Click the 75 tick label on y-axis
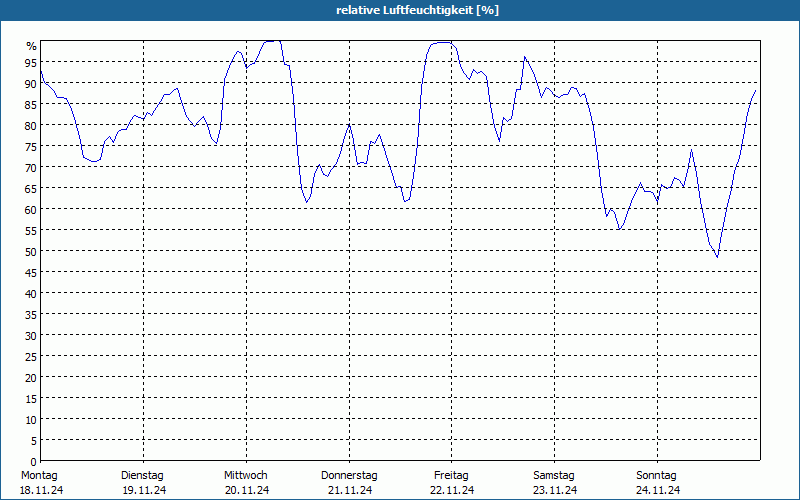Screen dimensions: 800x500 (31, 146)
